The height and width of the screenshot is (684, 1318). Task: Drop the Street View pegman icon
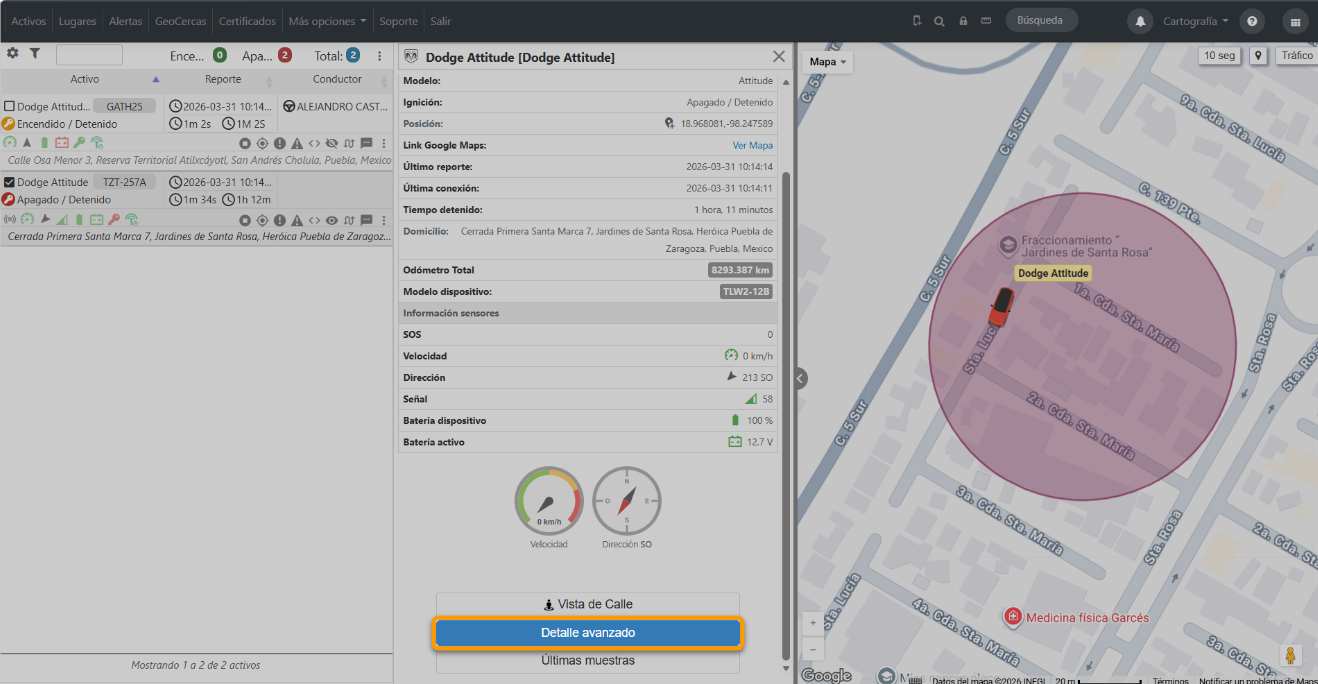point(1291,656)
